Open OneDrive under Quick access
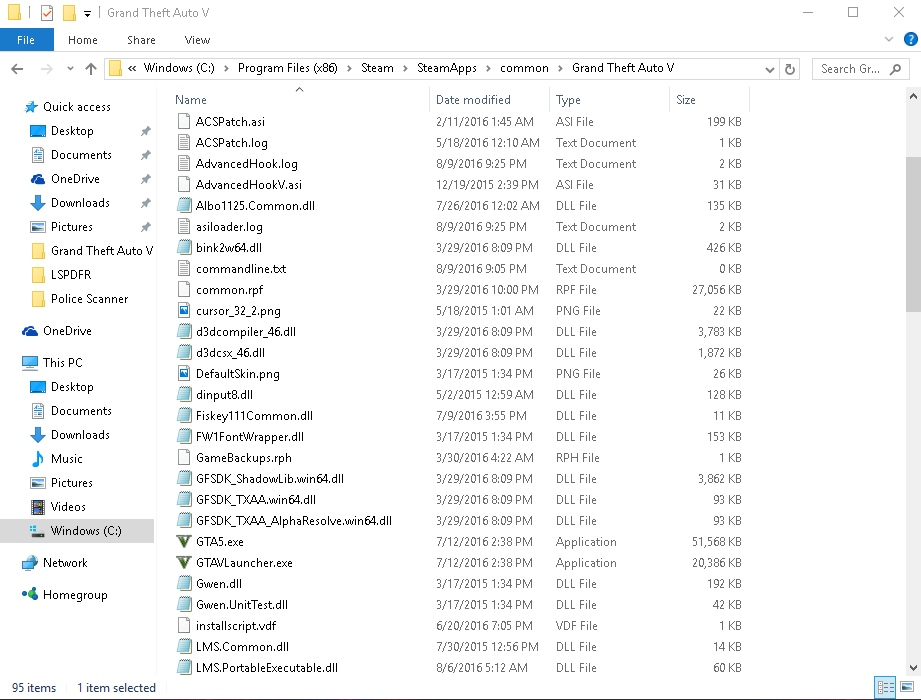921x700 pixels. (75, 179)
